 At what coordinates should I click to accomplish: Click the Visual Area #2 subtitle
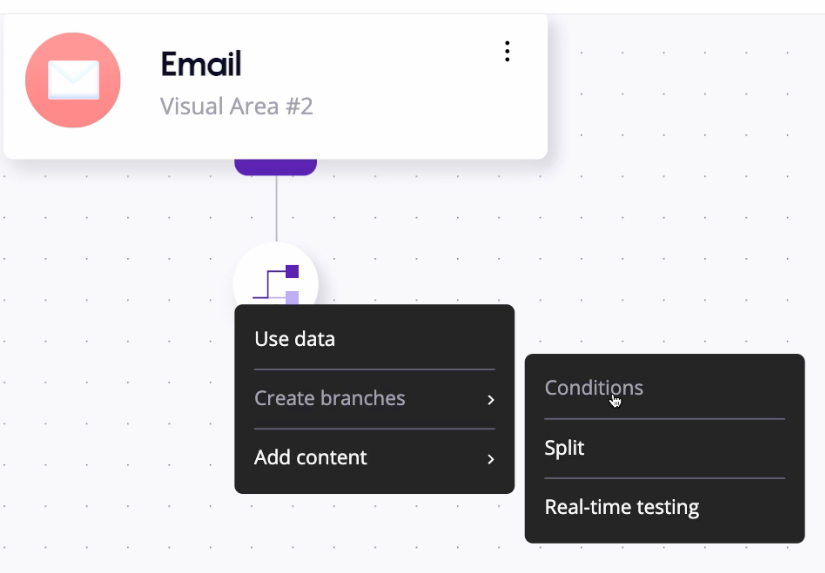pyautogui.click(x=237, y=106)
